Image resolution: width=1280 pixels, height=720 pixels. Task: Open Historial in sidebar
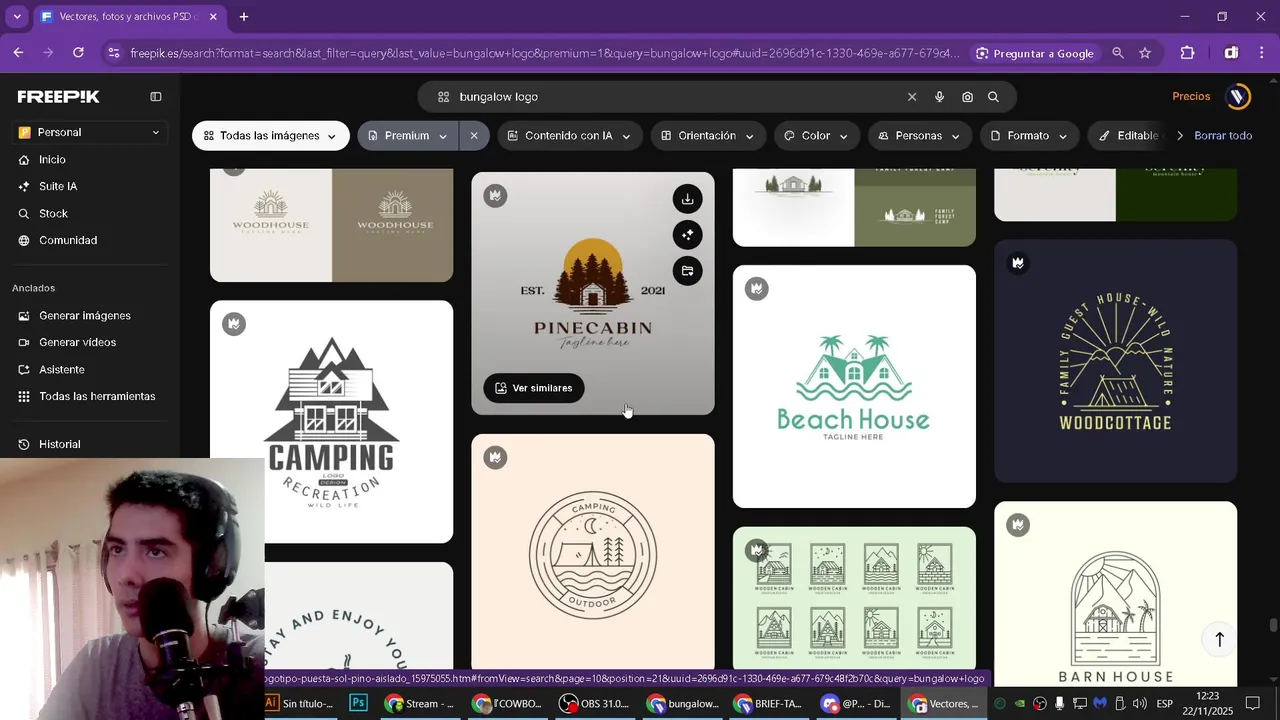click(59, 444)
